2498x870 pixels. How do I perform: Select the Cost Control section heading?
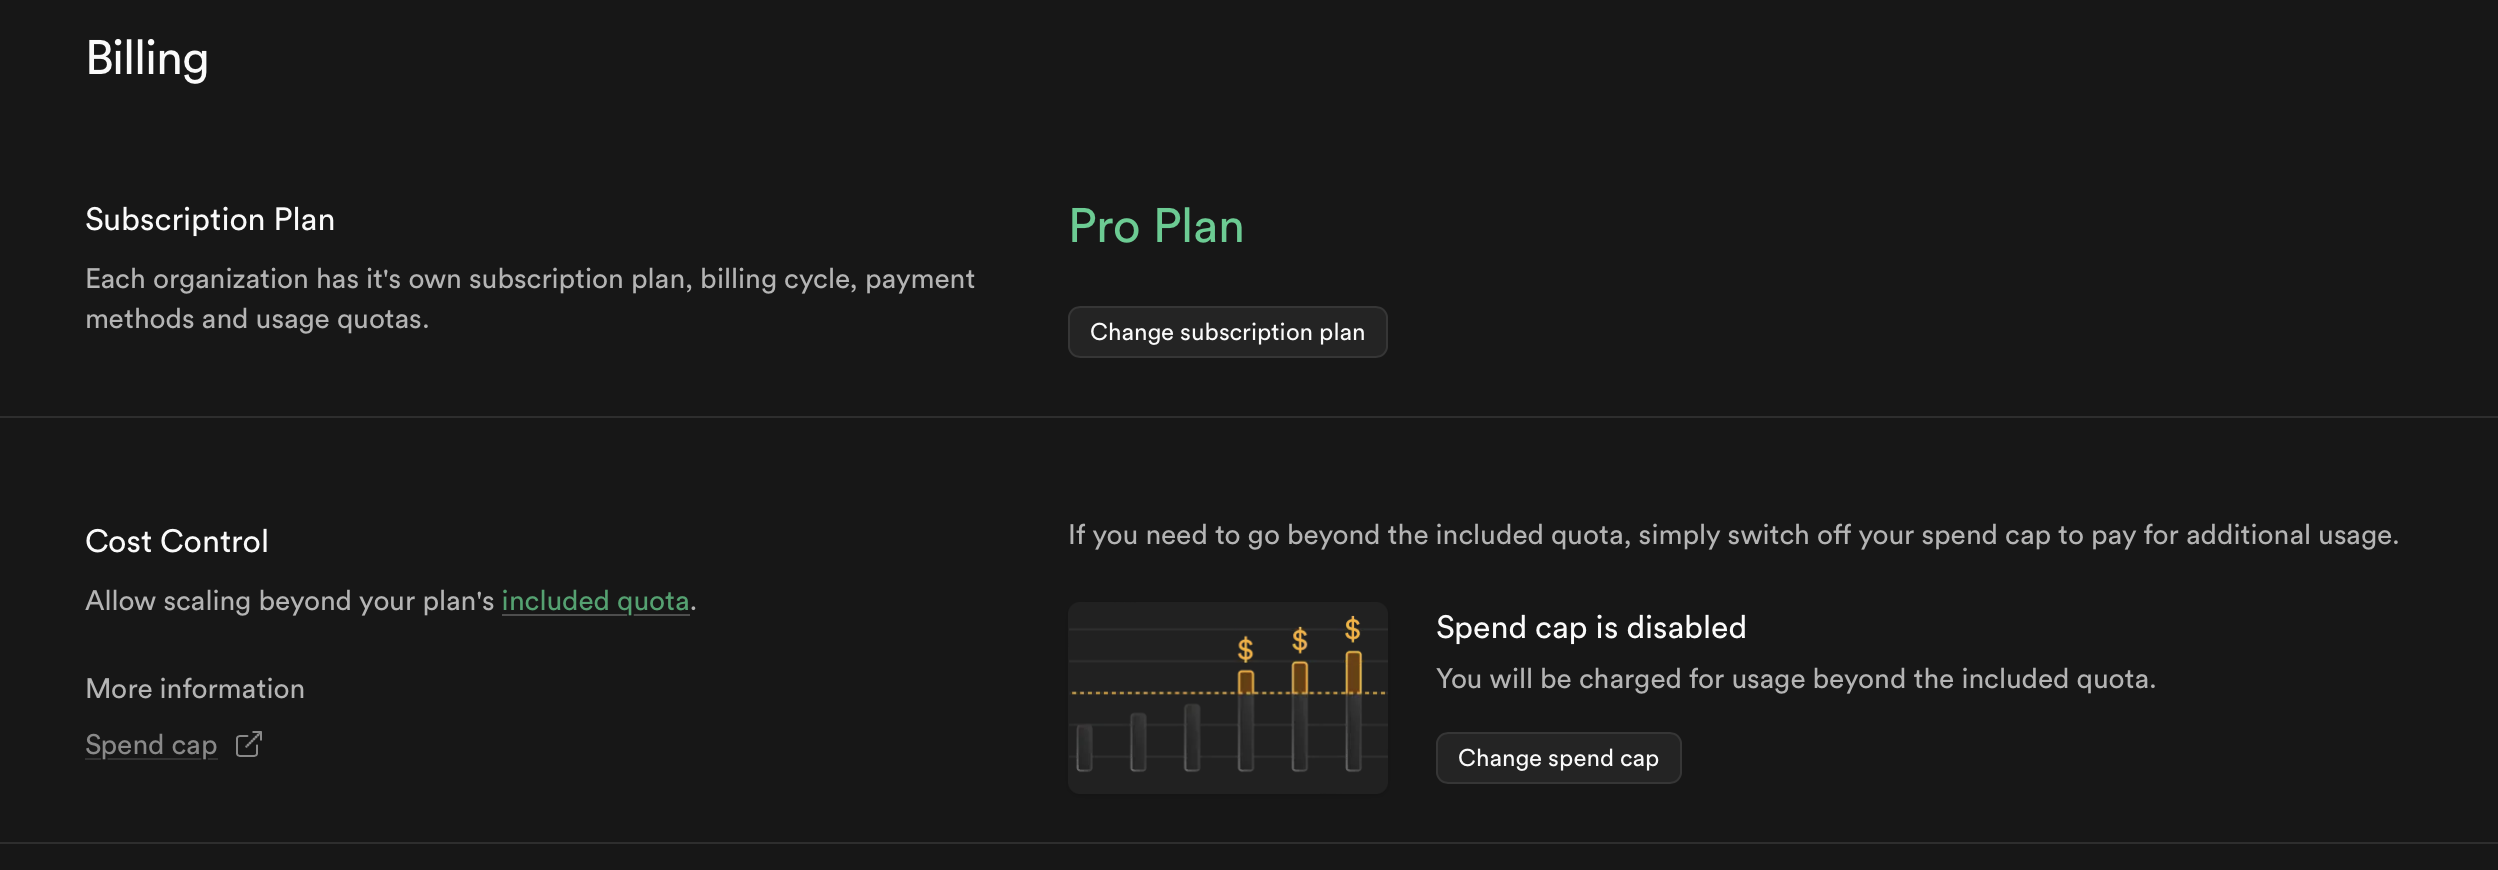177,542
